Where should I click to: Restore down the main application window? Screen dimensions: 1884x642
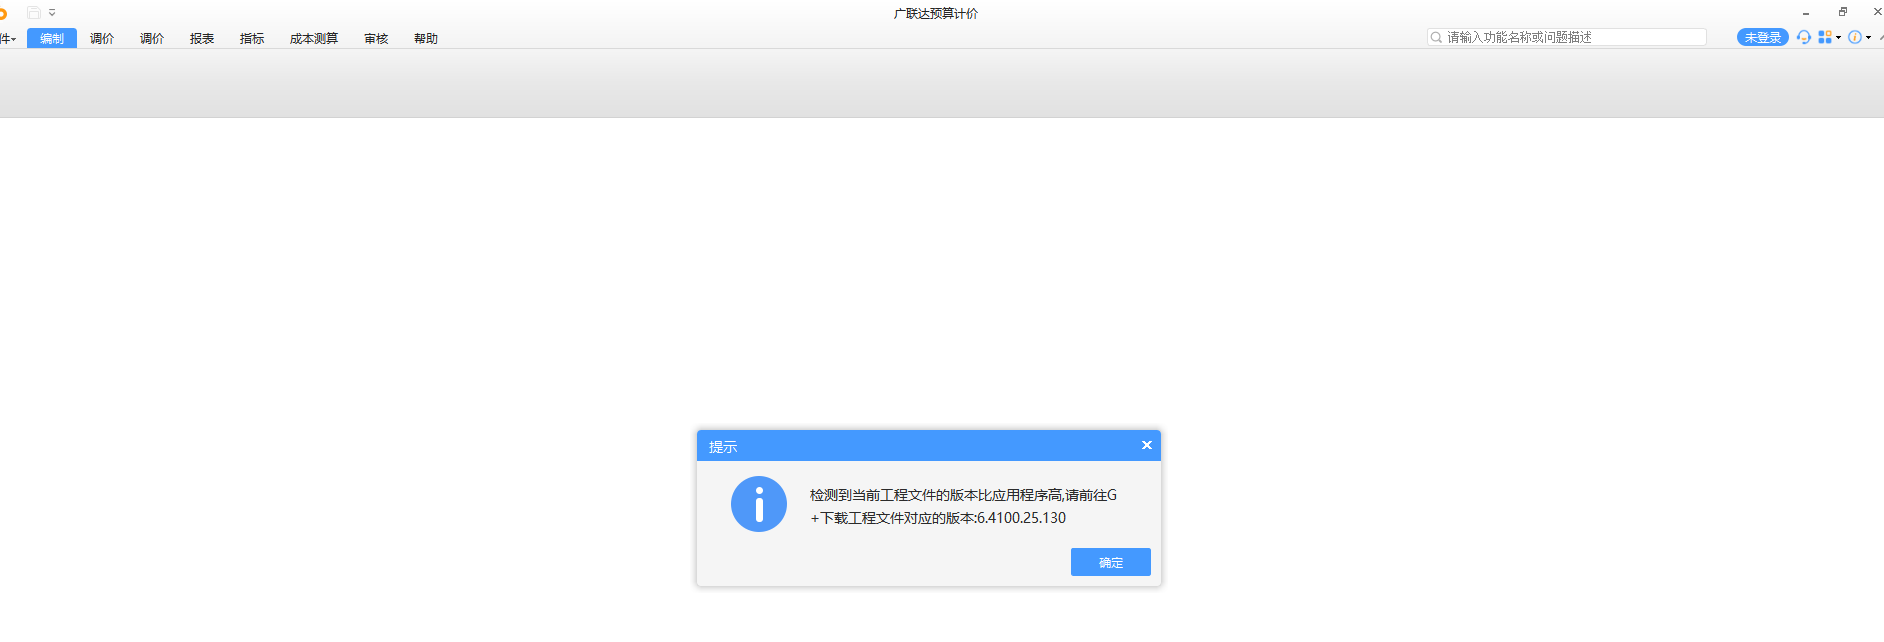(x=1843, y=12)
